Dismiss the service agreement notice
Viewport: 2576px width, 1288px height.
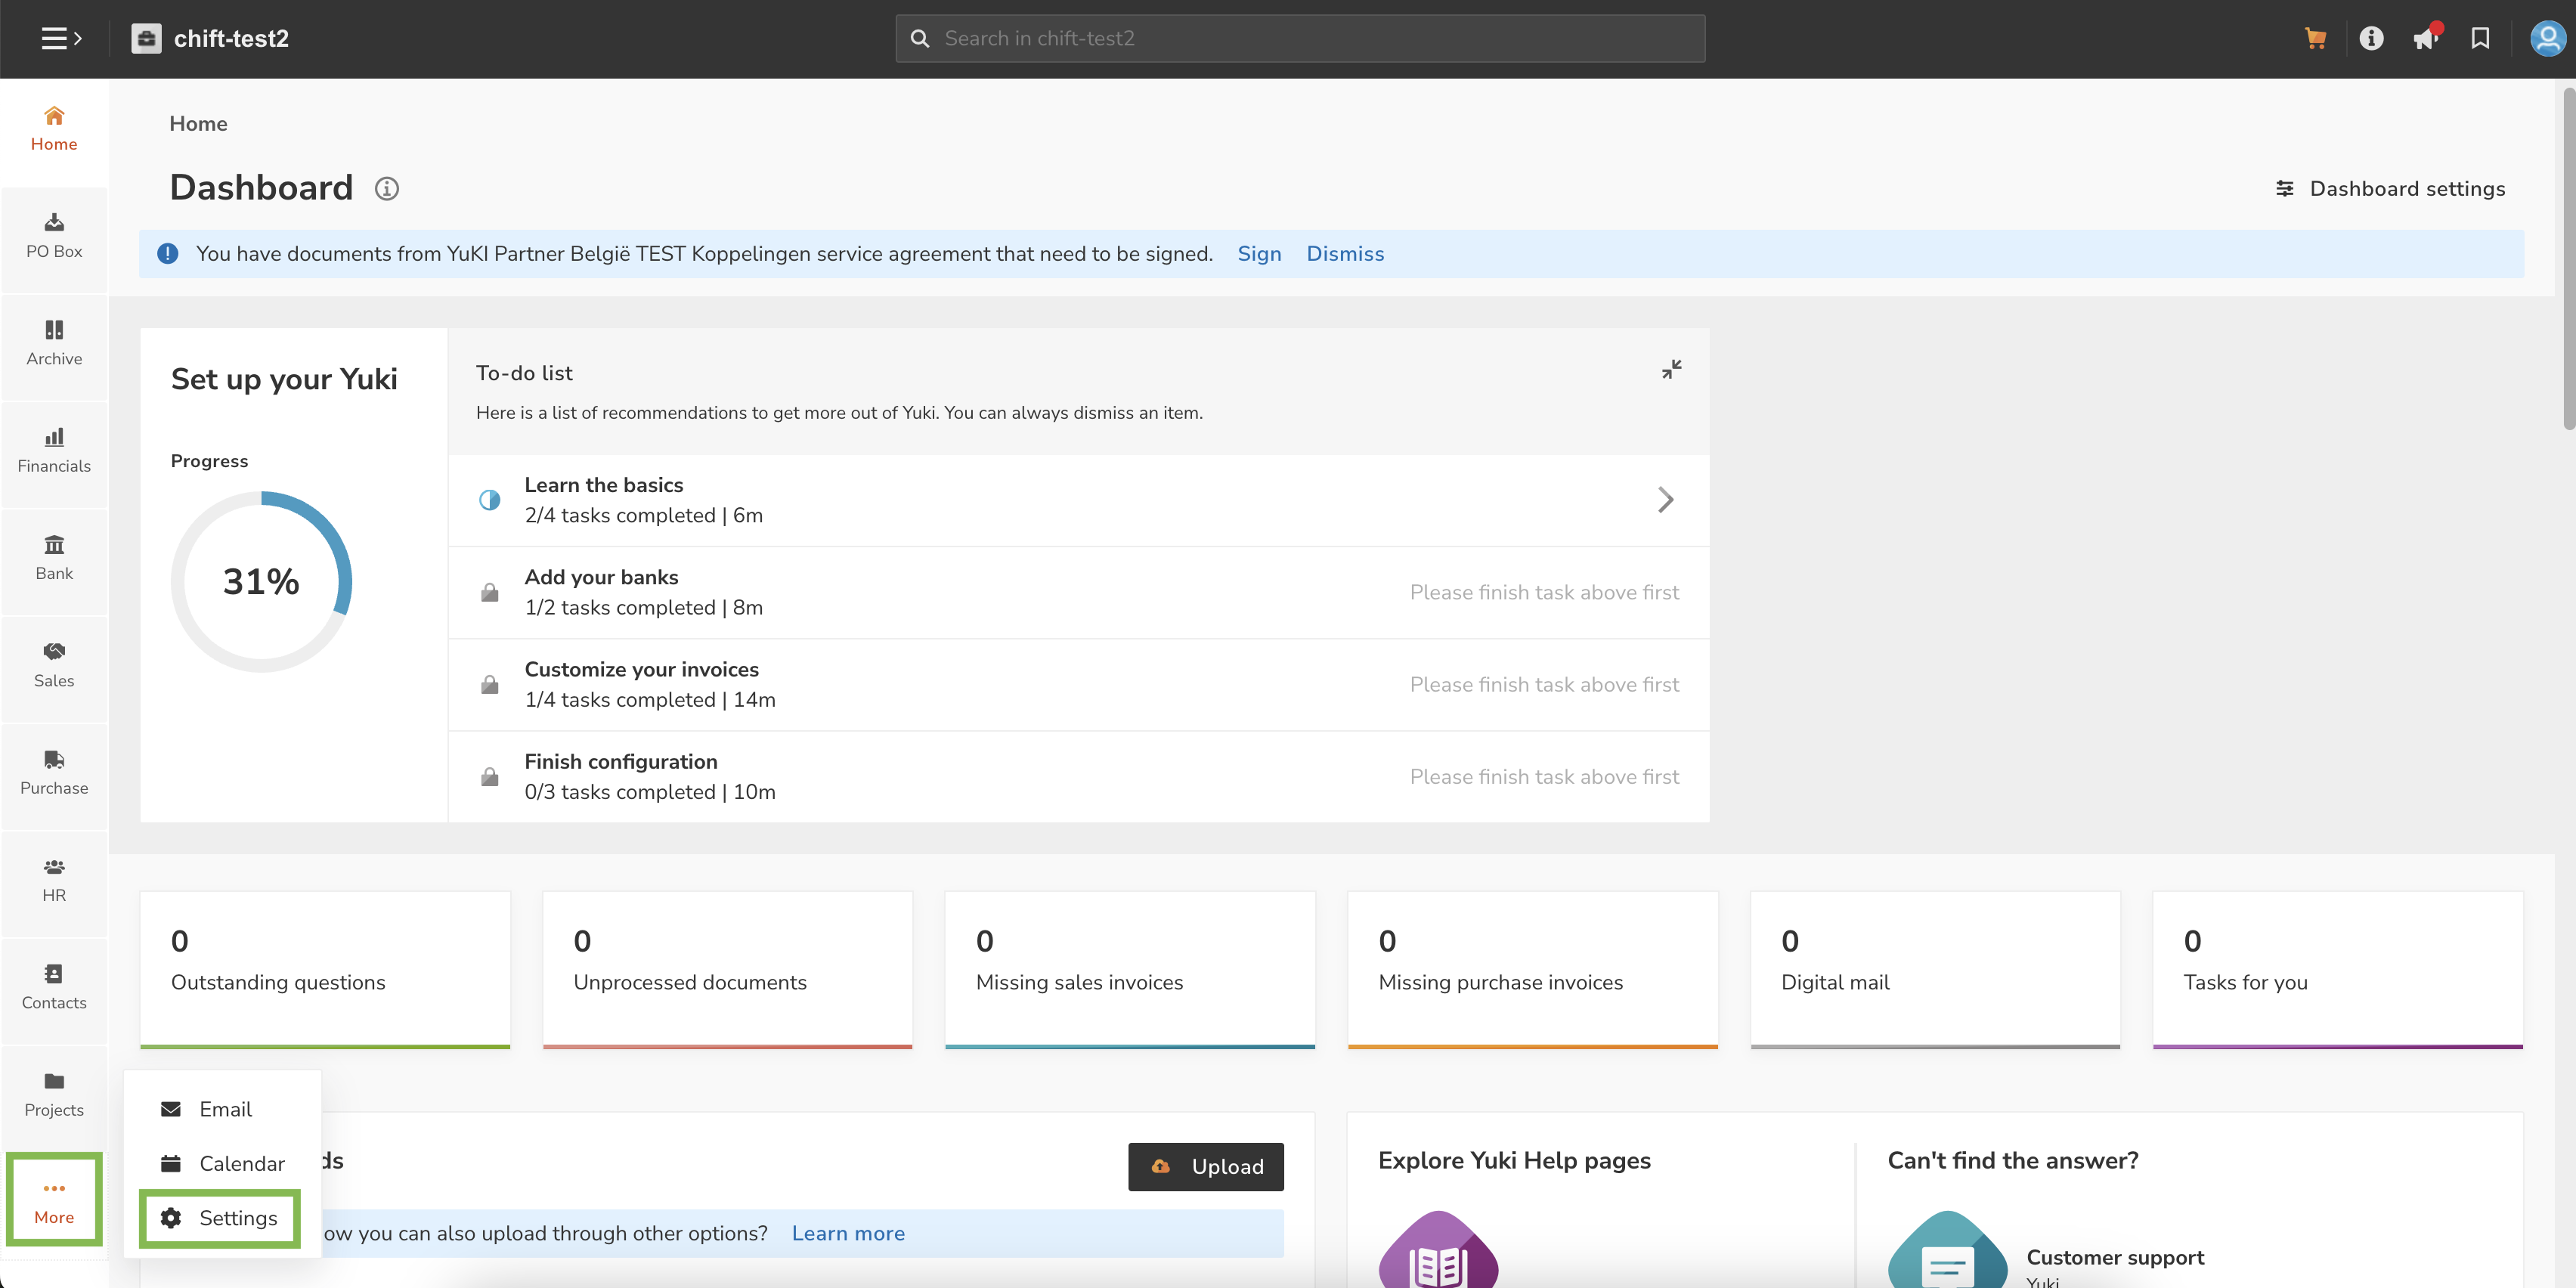tap(1345, 254)
